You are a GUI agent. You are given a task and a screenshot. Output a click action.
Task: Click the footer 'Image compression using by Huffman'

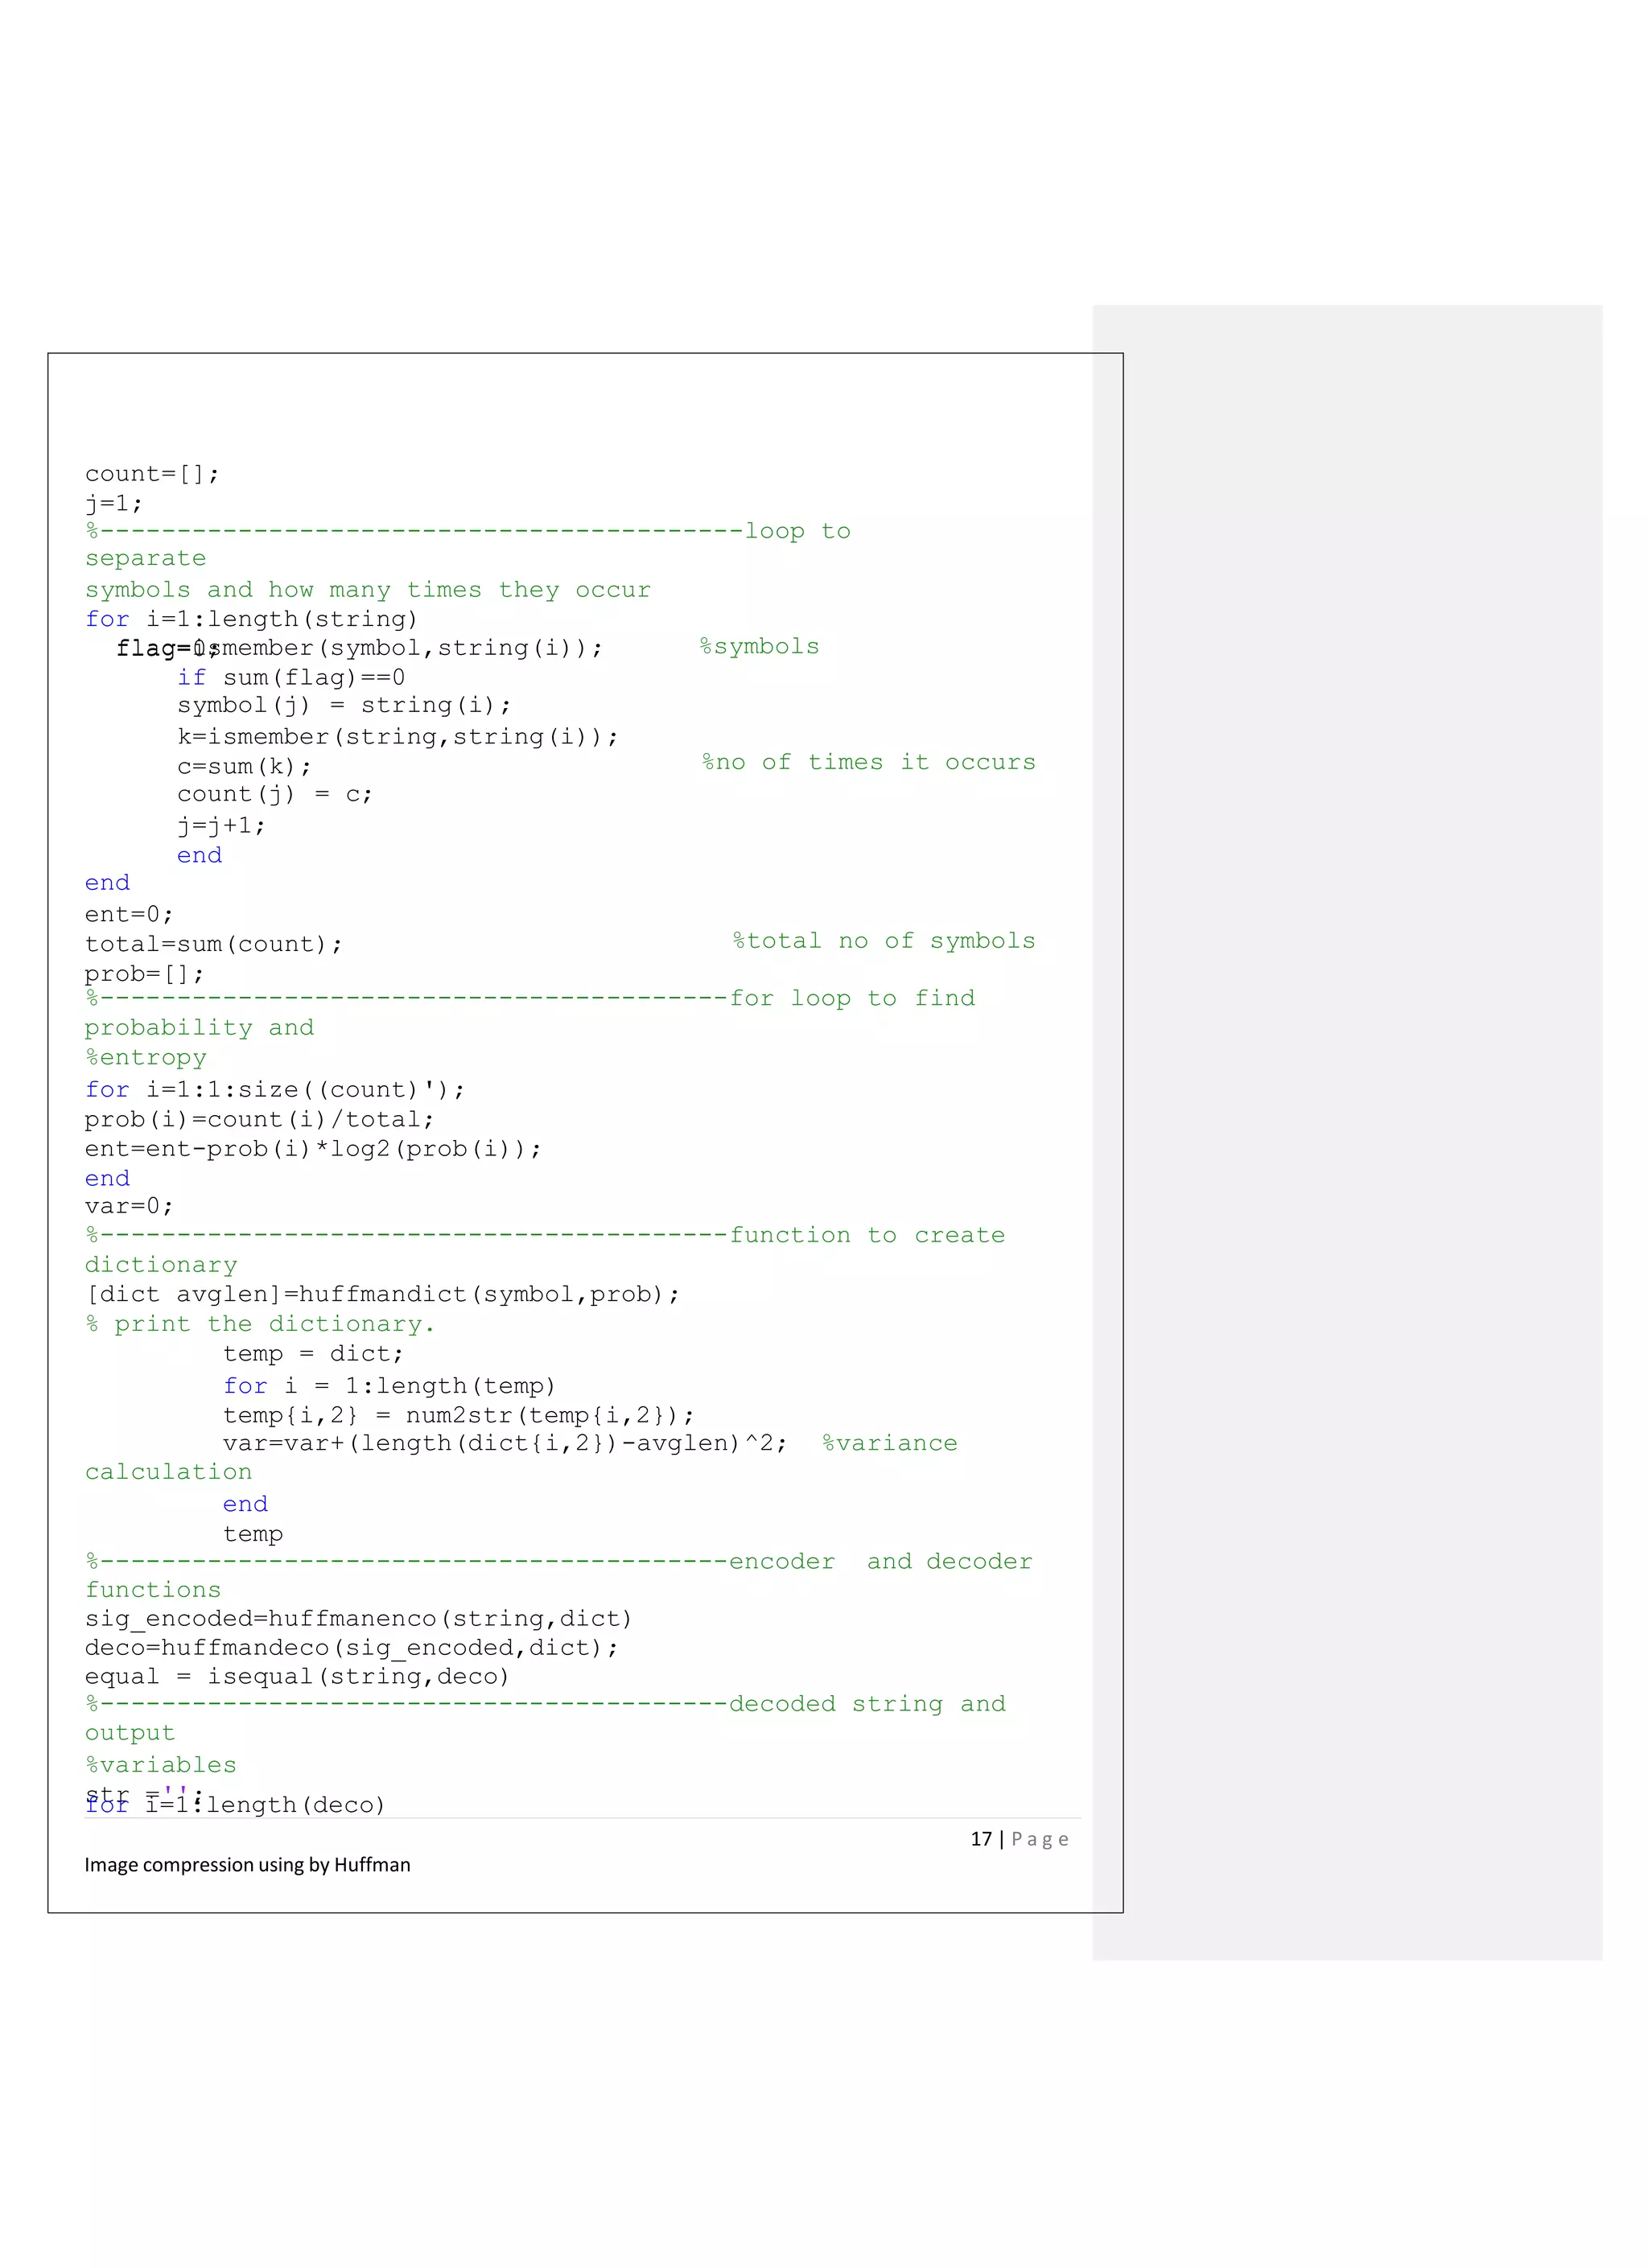tap(247, 1865)
